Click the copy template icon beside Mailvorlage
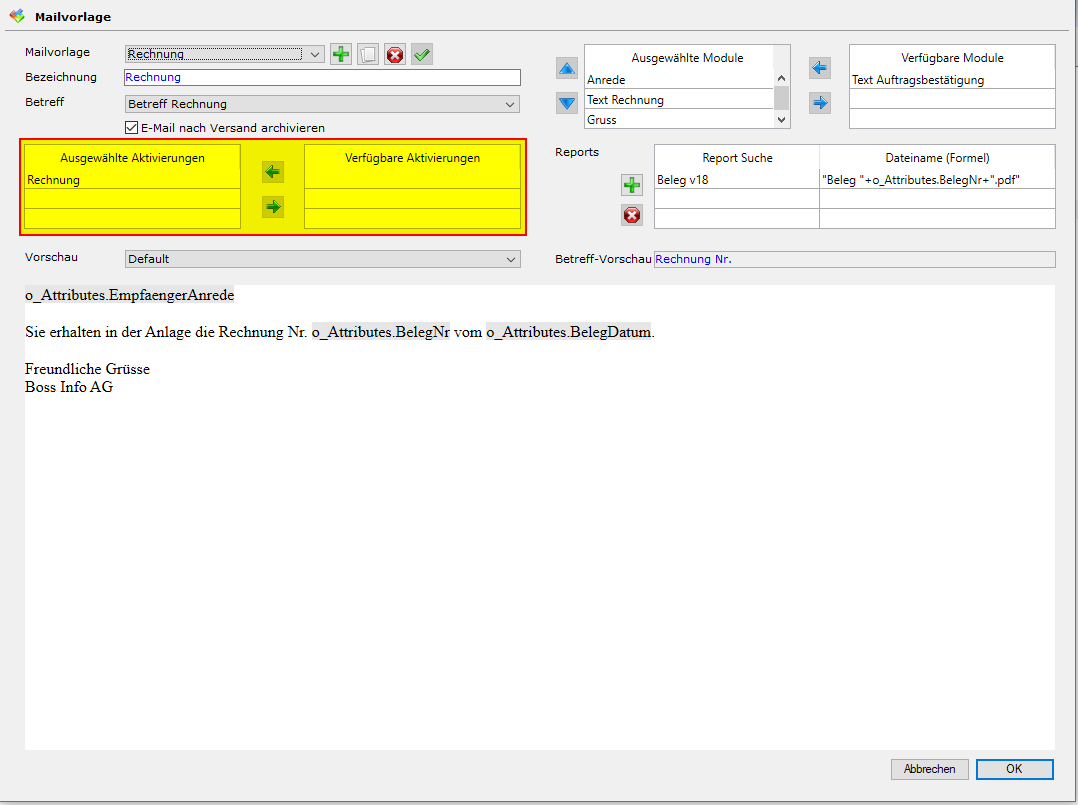 click(368, 55)
